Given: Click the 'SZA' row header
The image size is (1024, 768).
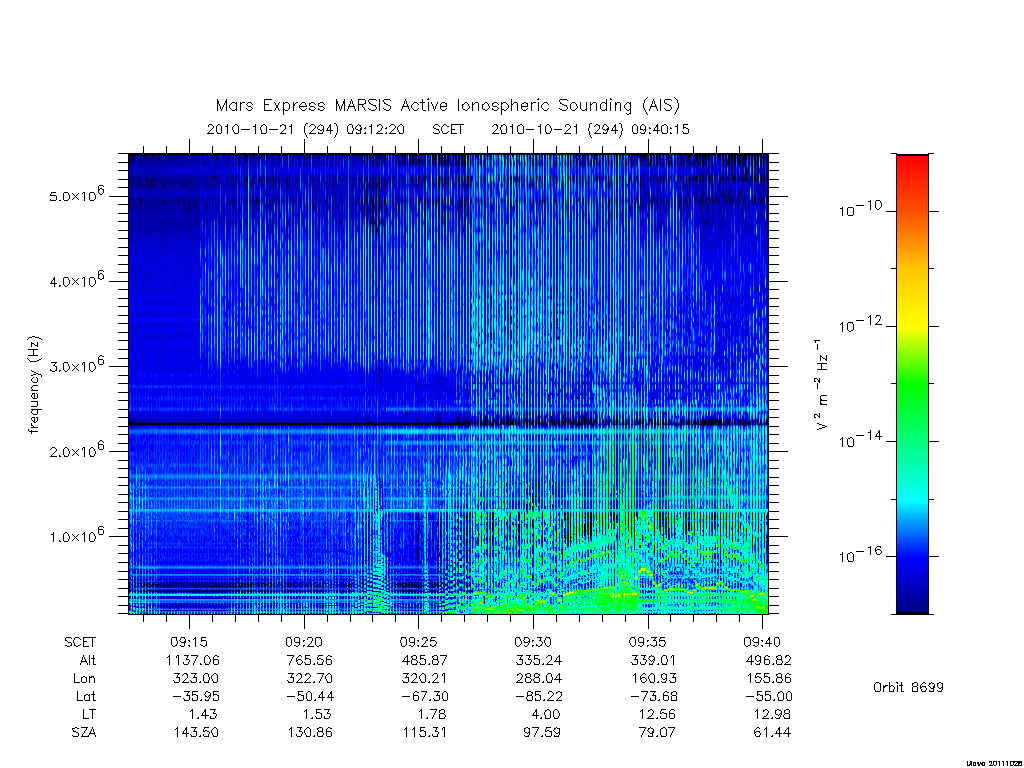Looking at the screenshot, I should pyautogui.click(x=84, y=733).
